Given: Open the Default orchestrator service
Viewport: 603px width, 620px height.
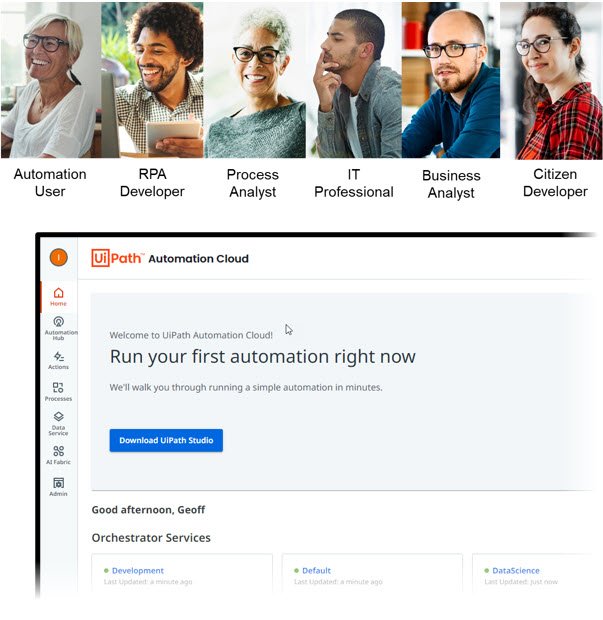Looking at the screenshot, I should click(316, 571).
